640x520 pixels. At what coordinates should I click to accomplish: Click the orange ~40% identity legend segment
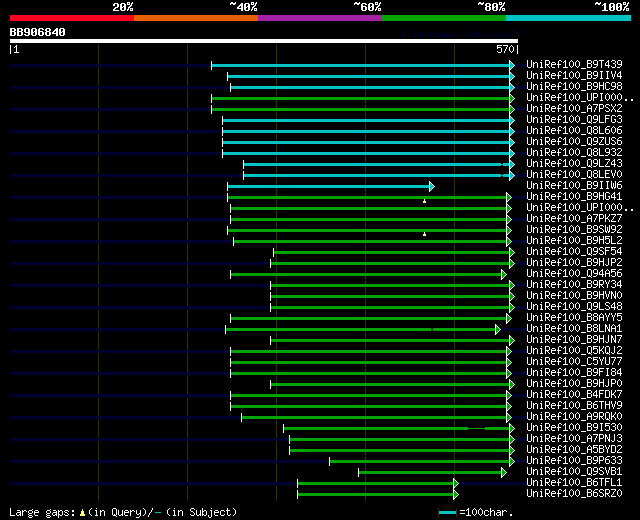pyautogui.click(x=196, y=18)
